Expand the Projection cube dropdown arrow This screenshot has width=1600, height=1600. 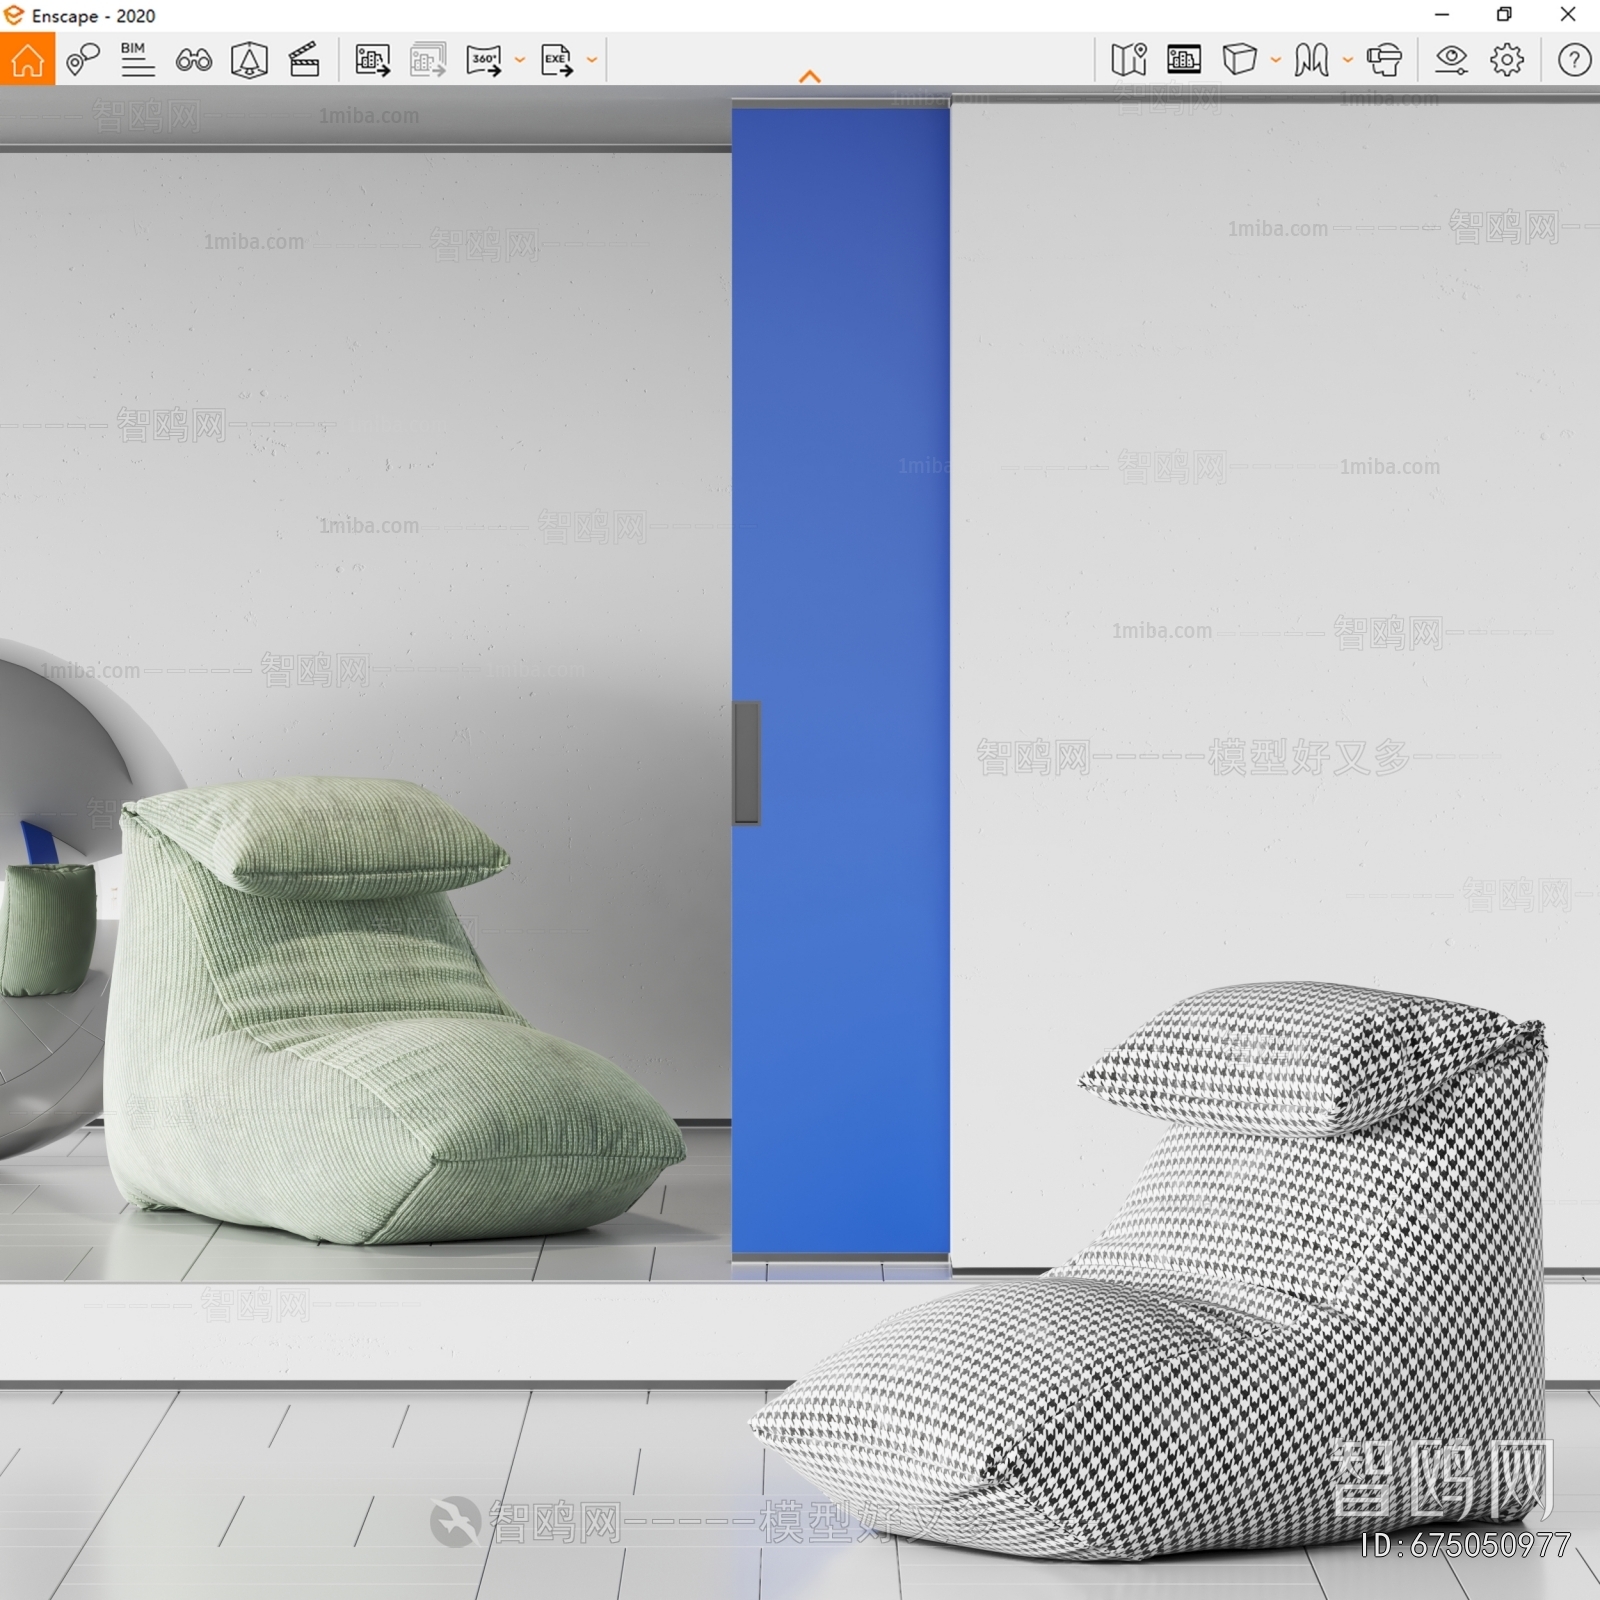pyautogui.click(x=1276, y=60)
